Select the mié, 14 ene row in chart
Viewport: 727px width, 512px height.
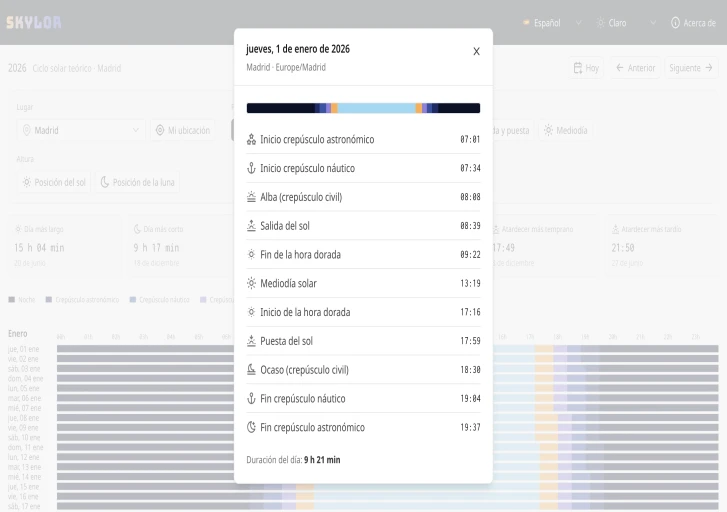coord(363,477)
